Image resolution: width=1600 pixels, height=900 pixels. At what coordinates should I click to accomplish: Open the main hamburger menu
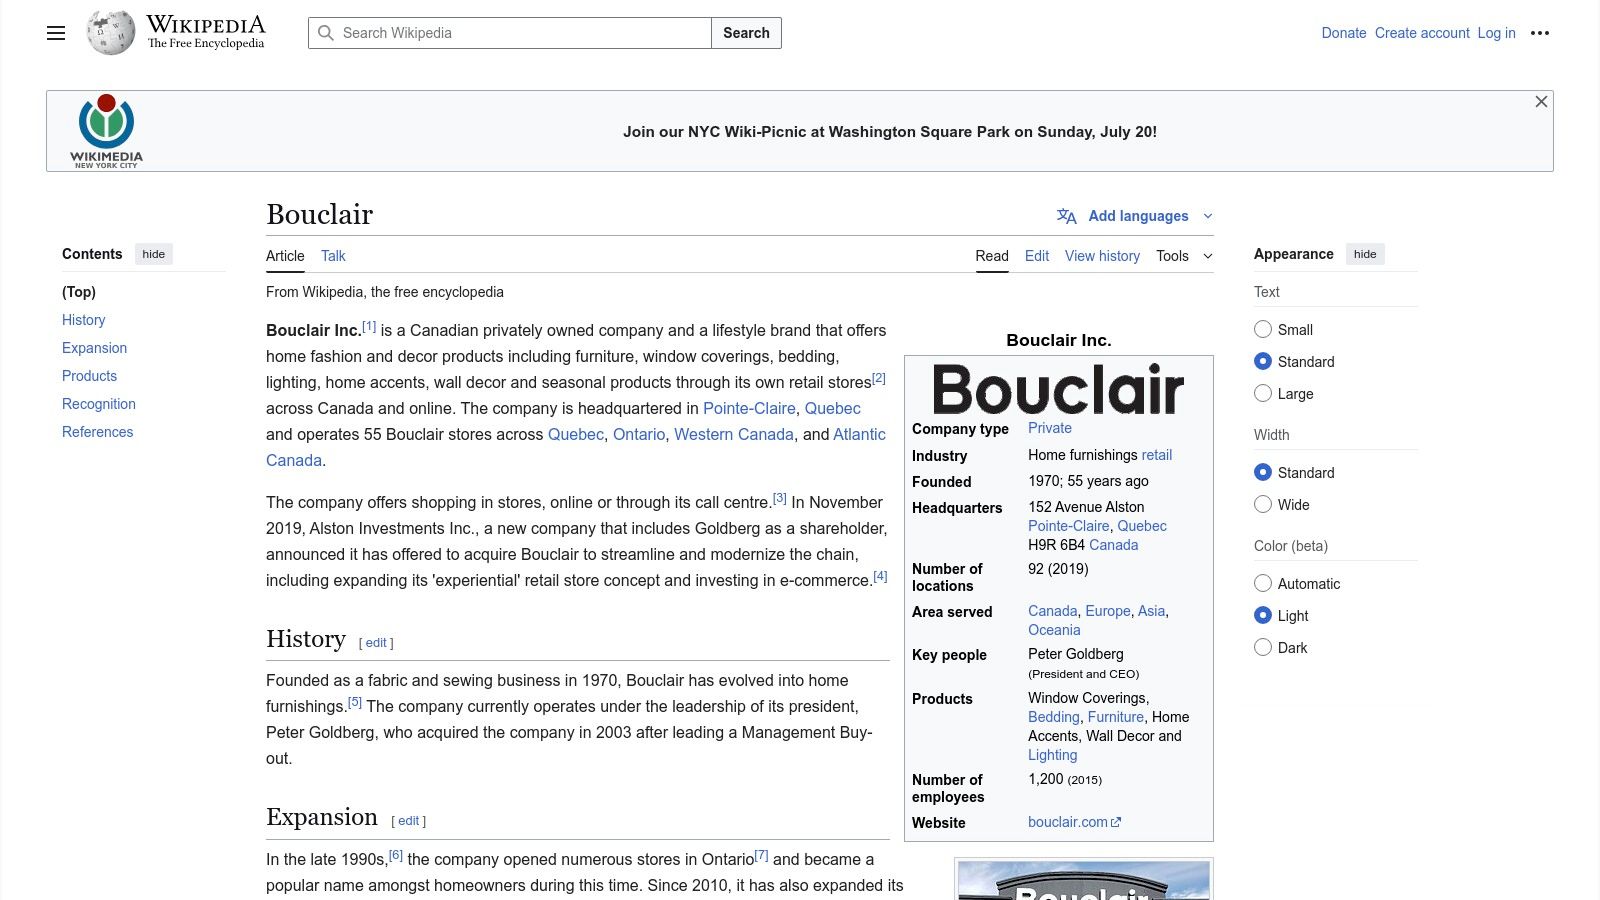56,33
